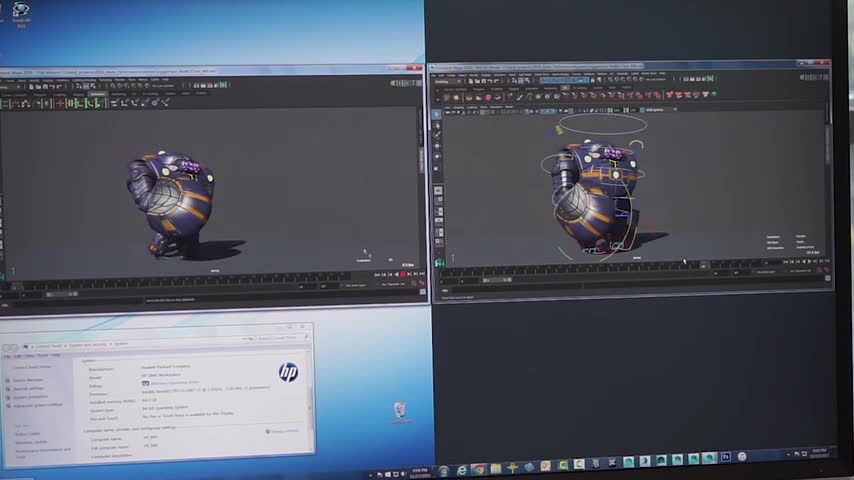The height and width of the screenshot is (480, 854).
Task: Click Open Scene icon in right Maya status line
Action: tap(478, 81)
